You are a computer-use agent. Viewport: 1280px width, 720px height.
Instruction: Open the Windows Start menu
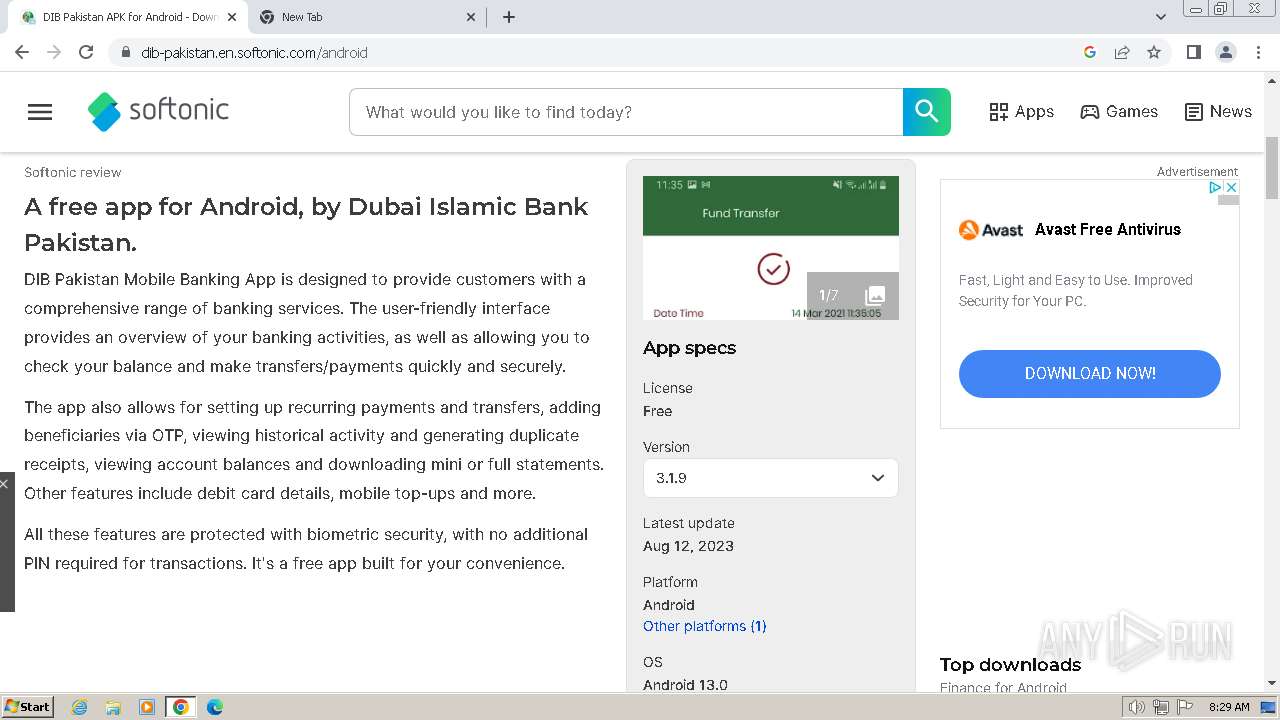click(27, 706)
